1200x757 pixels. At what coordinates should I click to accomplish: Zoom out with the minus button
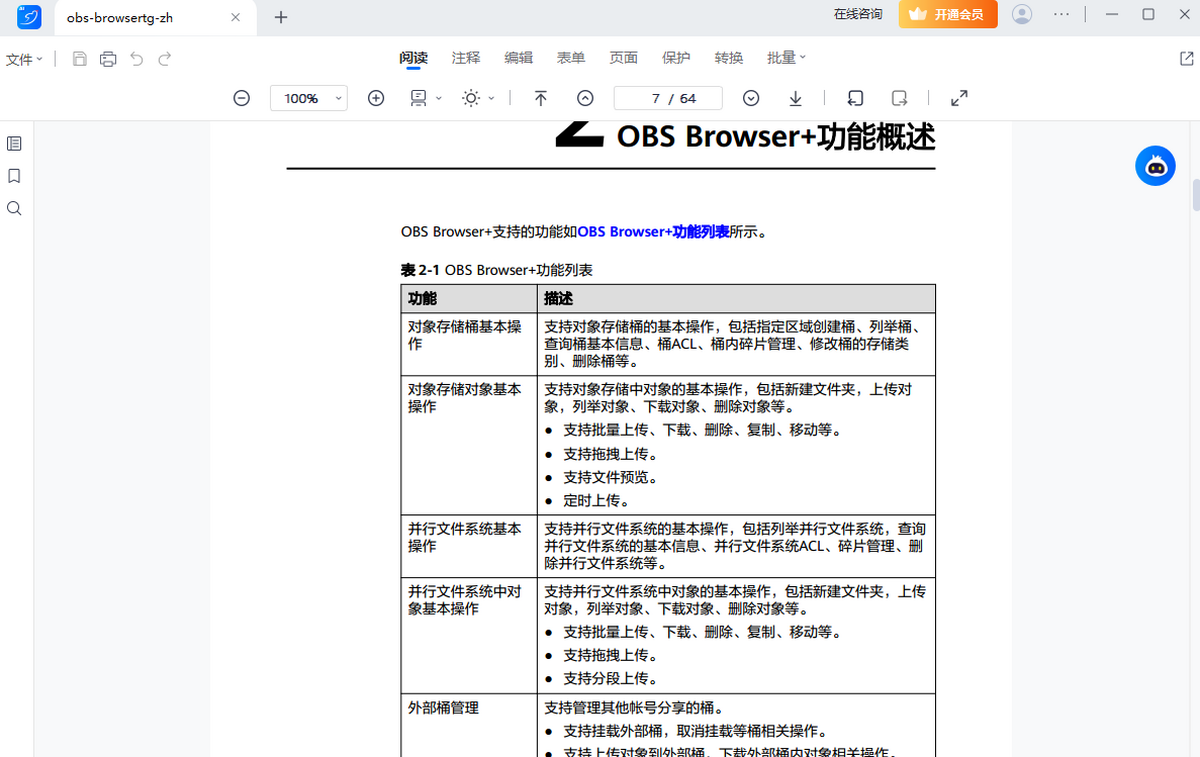(241, 98)
